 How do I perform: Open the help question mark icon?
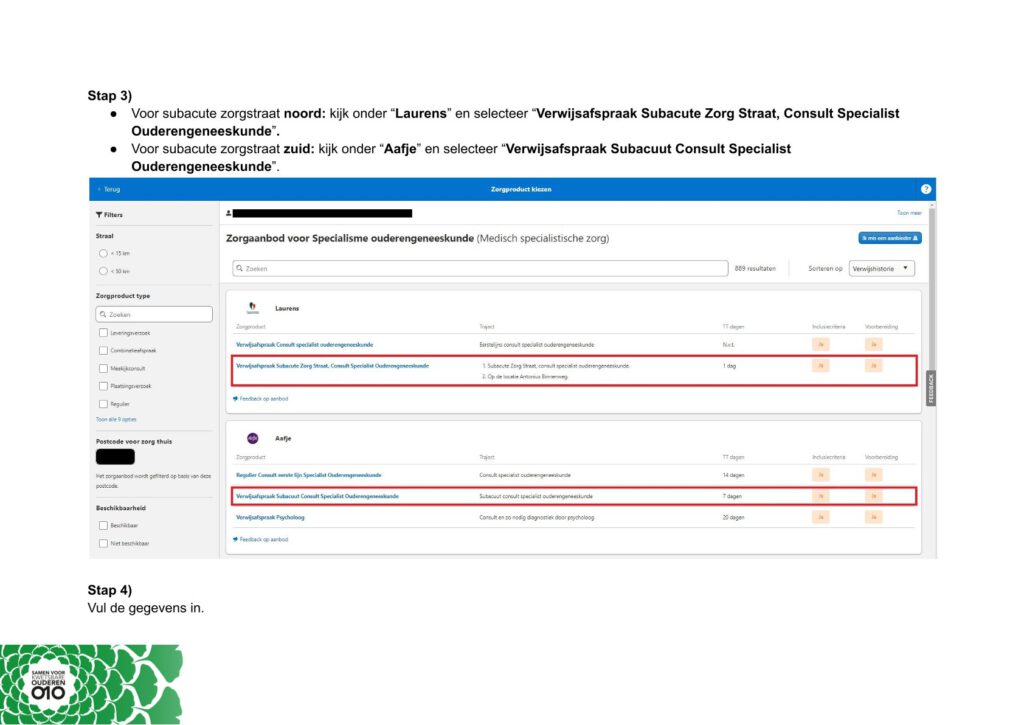(x=925, y=189)
